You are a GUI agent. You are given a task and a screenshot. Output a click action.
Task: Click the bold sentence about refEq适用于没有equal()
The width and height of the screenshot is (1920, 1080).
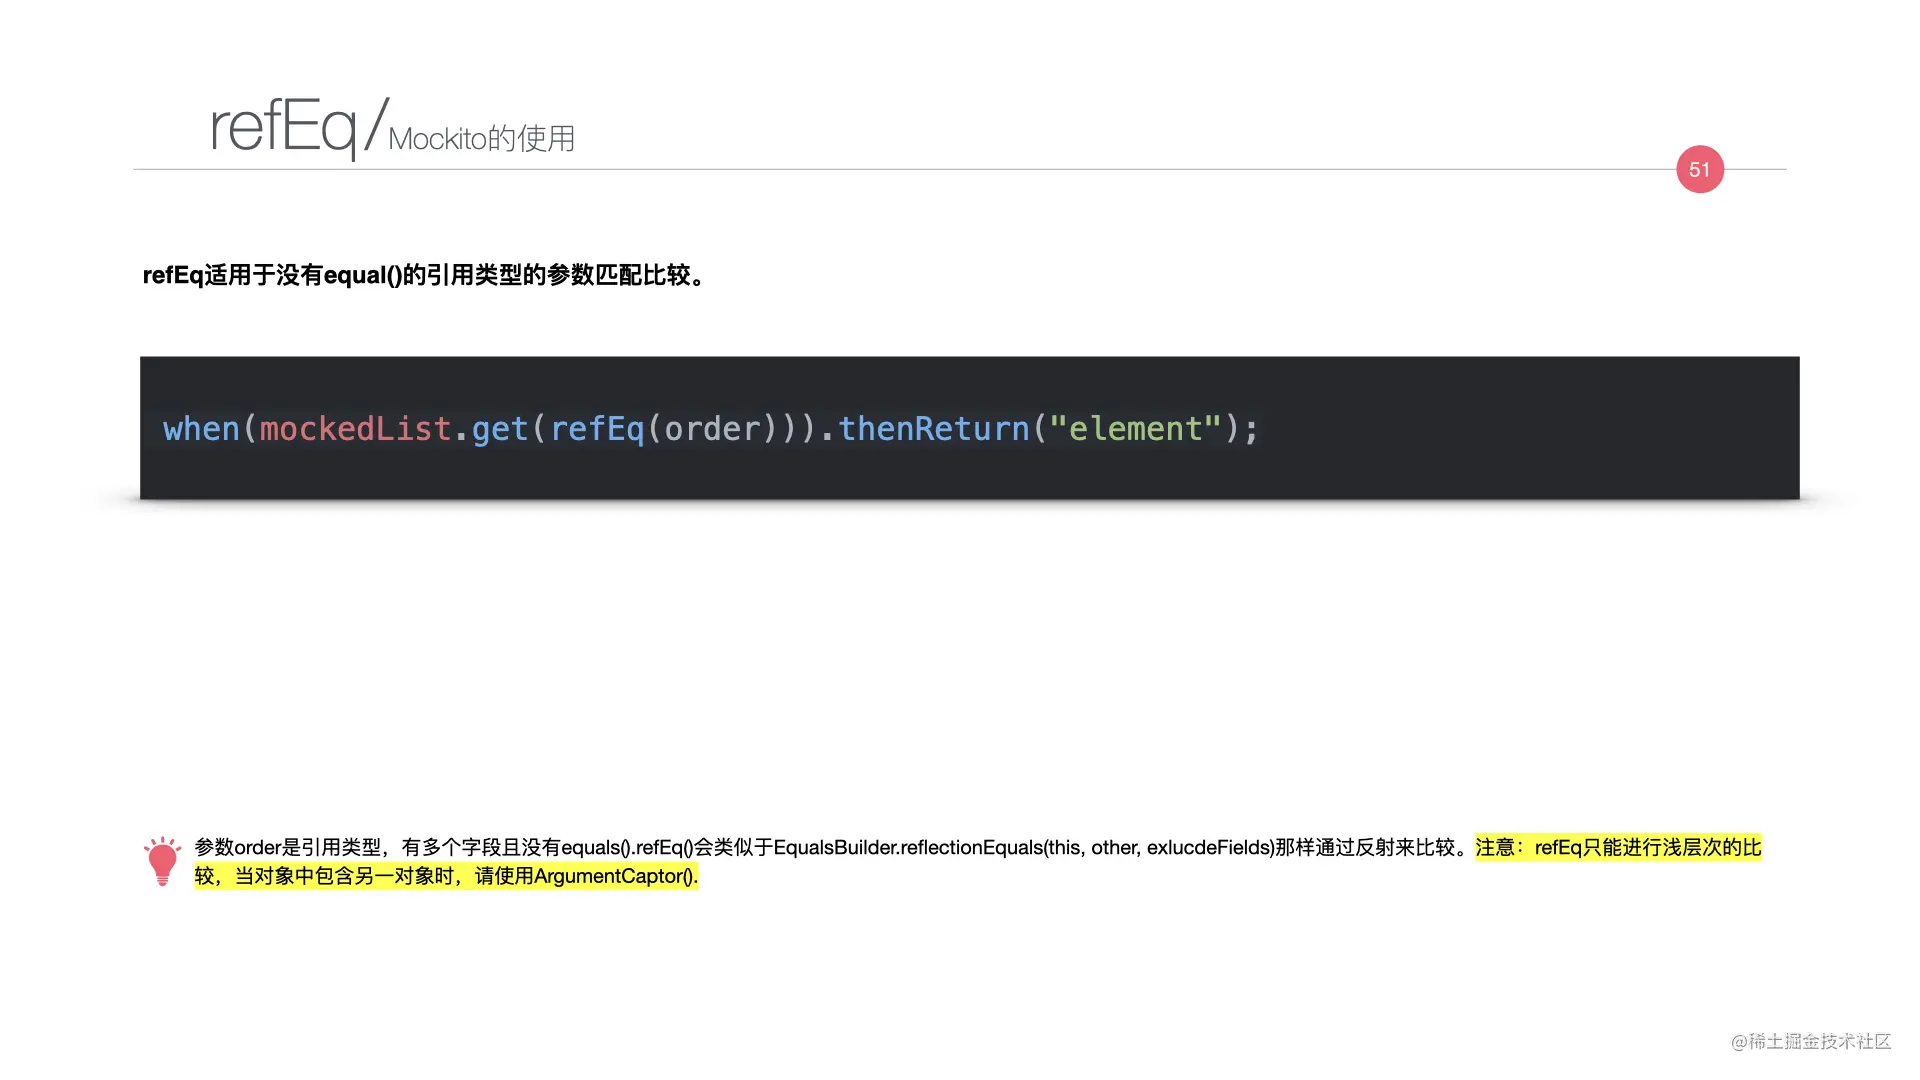[424, 275]
